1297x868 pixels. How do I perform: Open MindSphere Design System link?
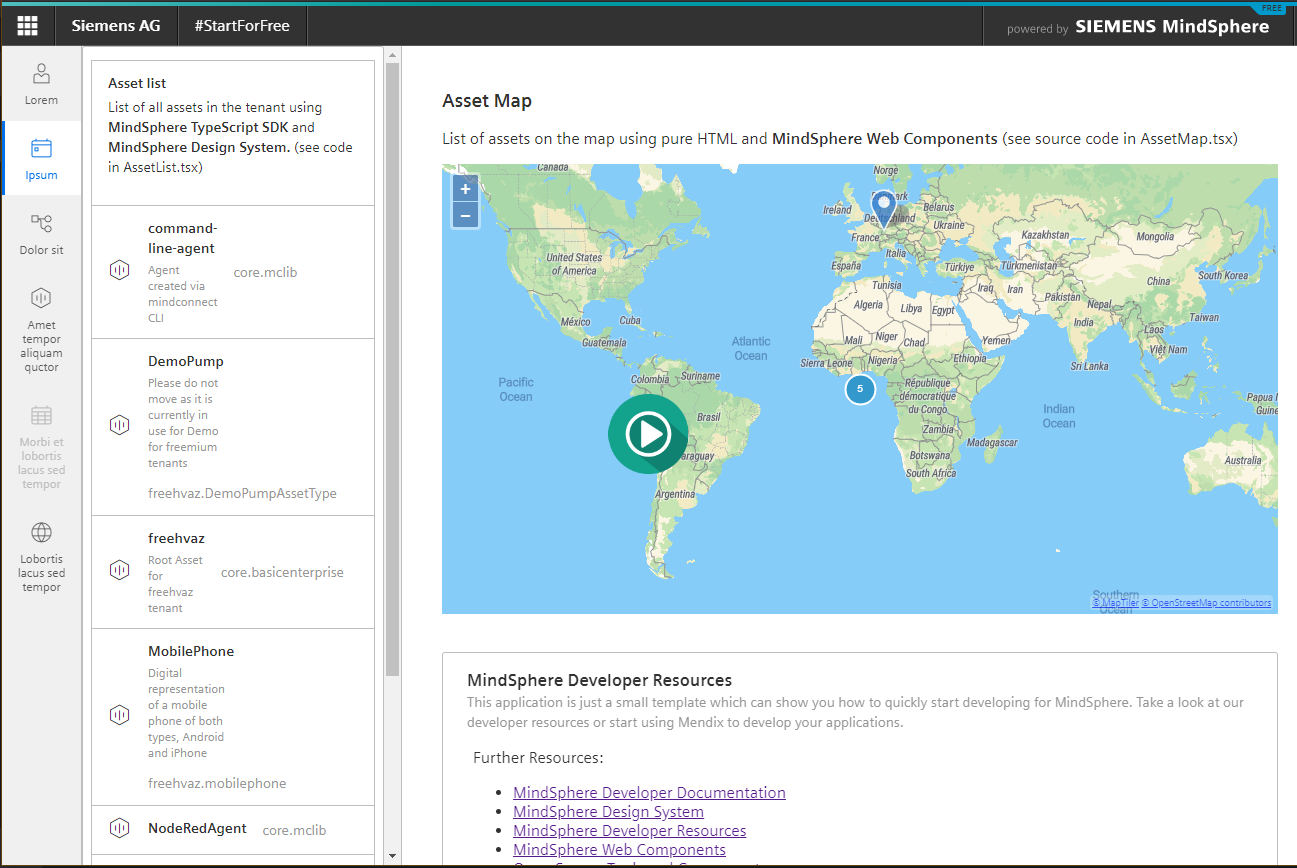pyautogui.click(x=608, y=811)
